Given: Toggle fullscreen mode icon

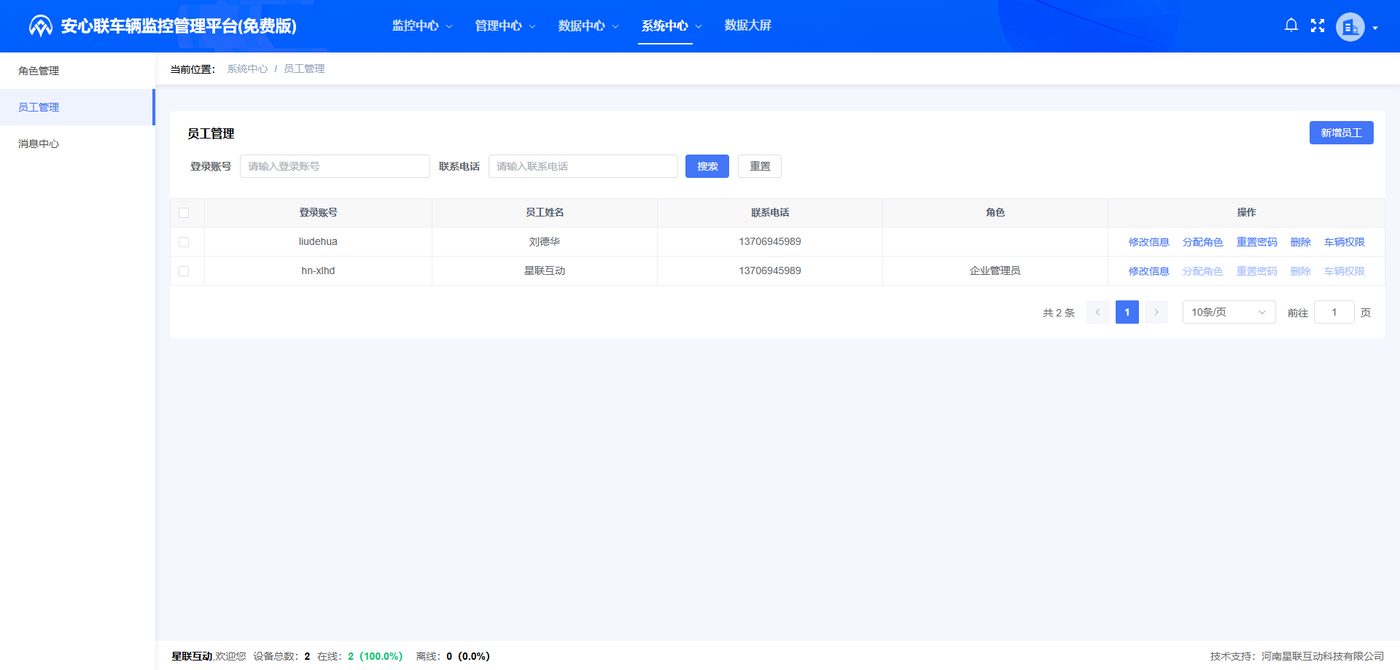Looking at the screenshot, I should pos(1317,26).
